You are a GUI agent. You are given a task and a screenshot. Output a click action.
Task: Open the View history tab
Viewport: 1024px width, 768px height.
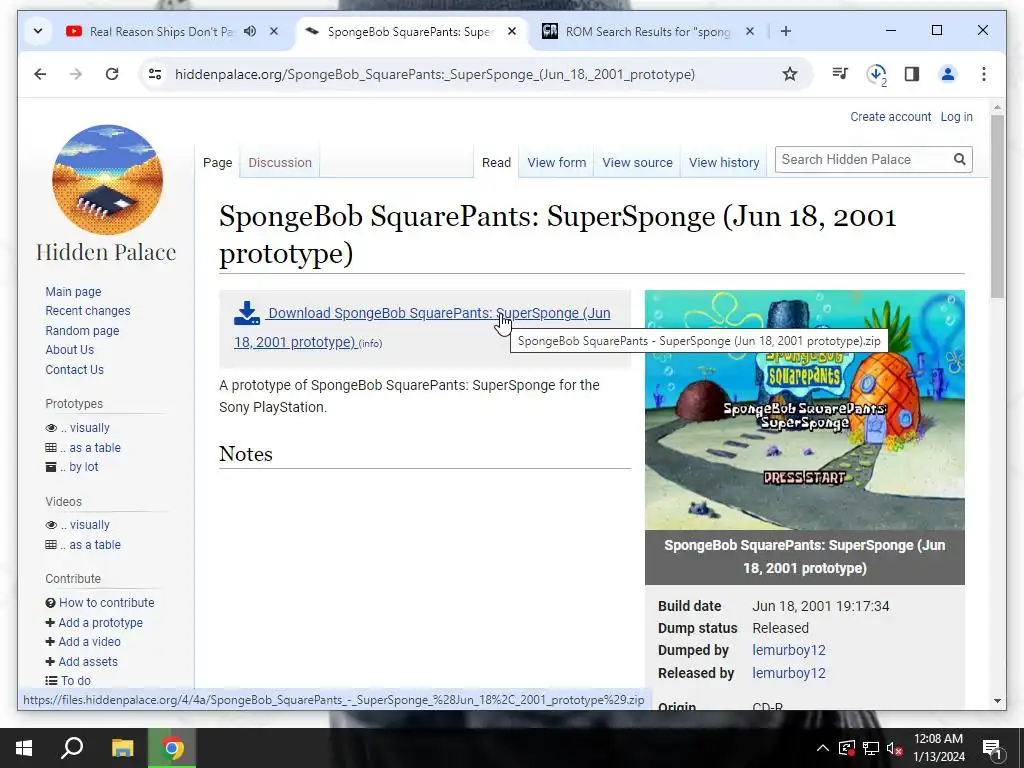click(x=724, y=163)
